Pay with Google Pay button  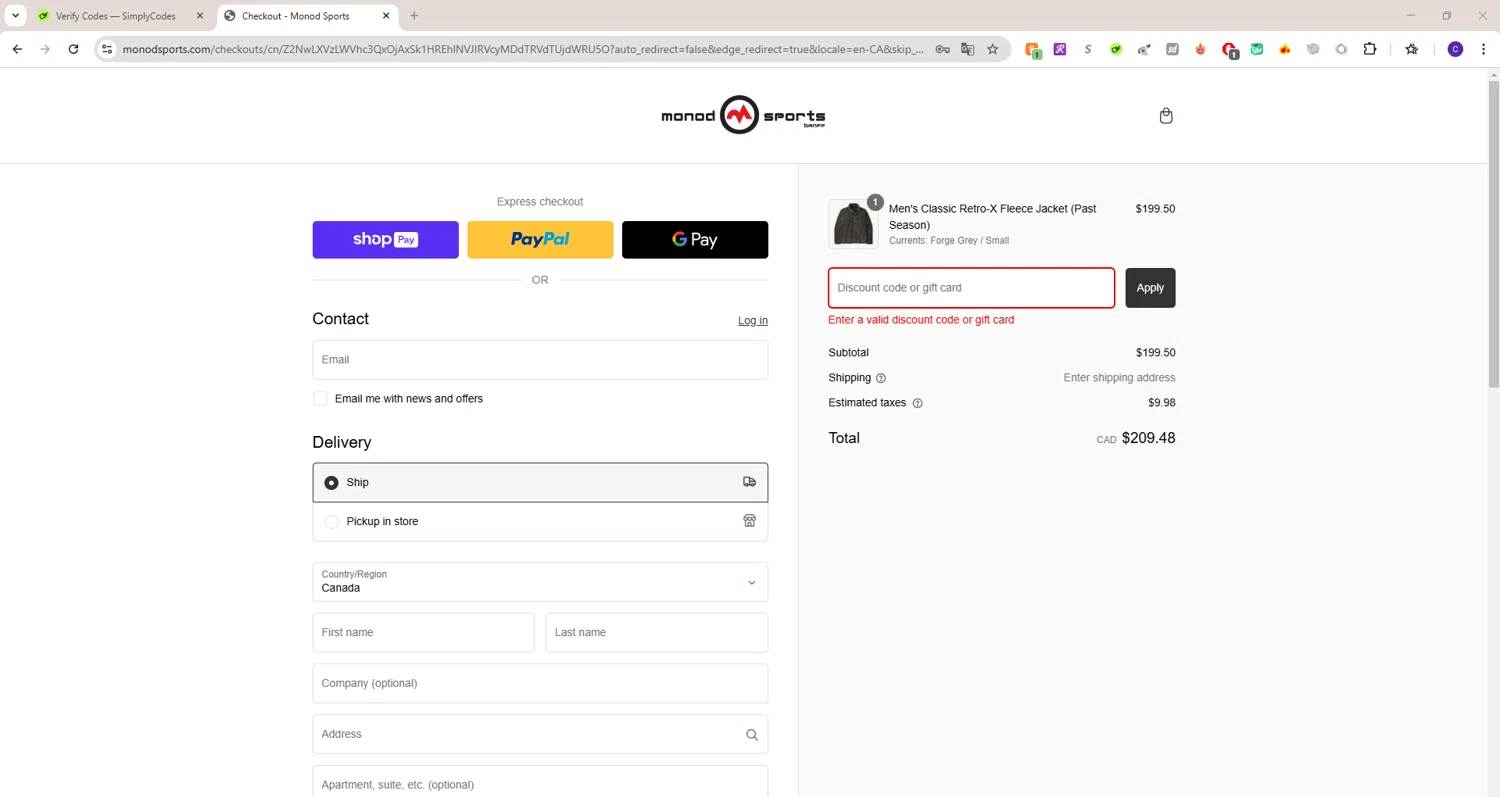click(695, 240)
